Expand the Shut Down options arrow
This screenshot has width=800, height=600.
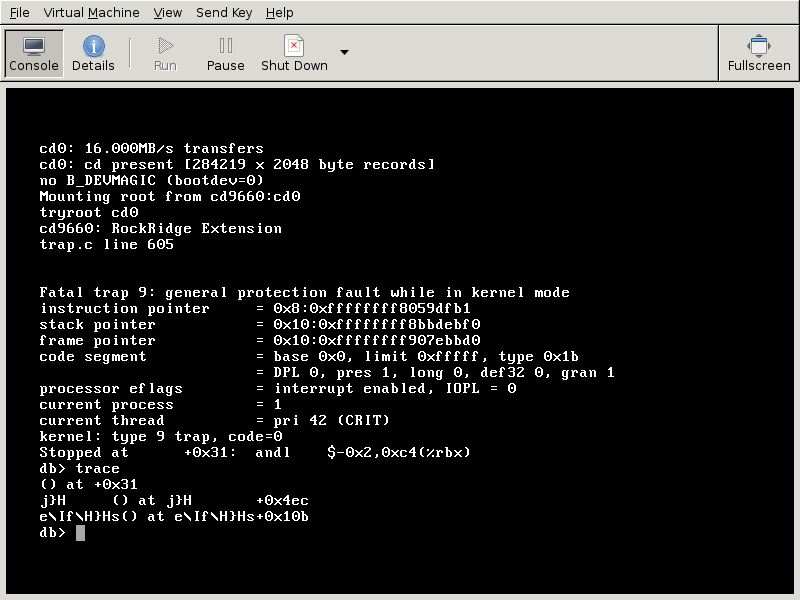tap(344, 53)
